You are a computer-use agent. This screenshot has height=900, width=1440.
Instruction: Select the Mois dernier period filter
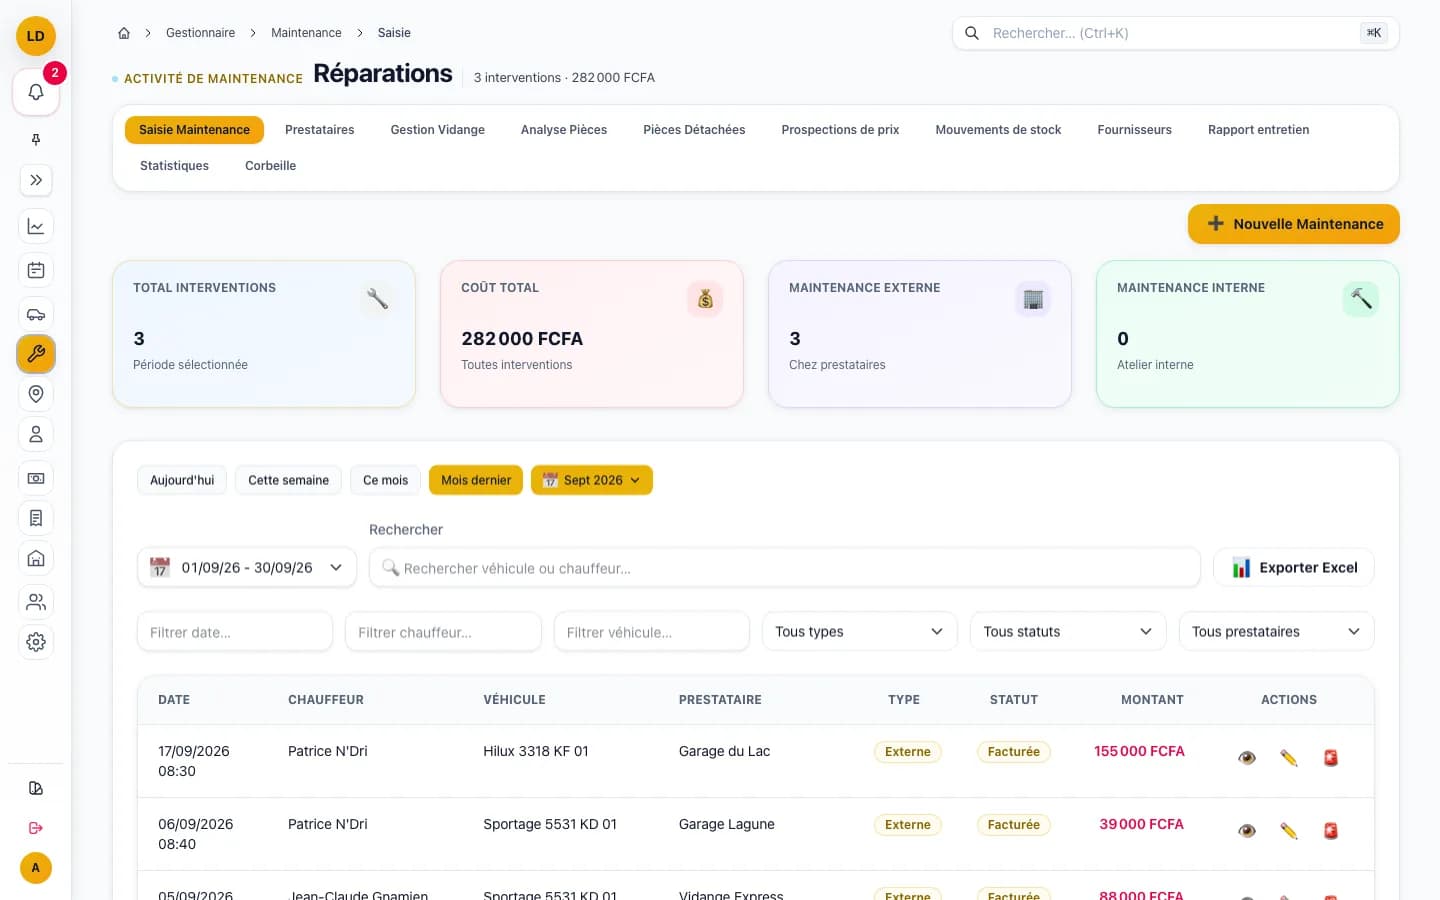[x=476, y=480]
